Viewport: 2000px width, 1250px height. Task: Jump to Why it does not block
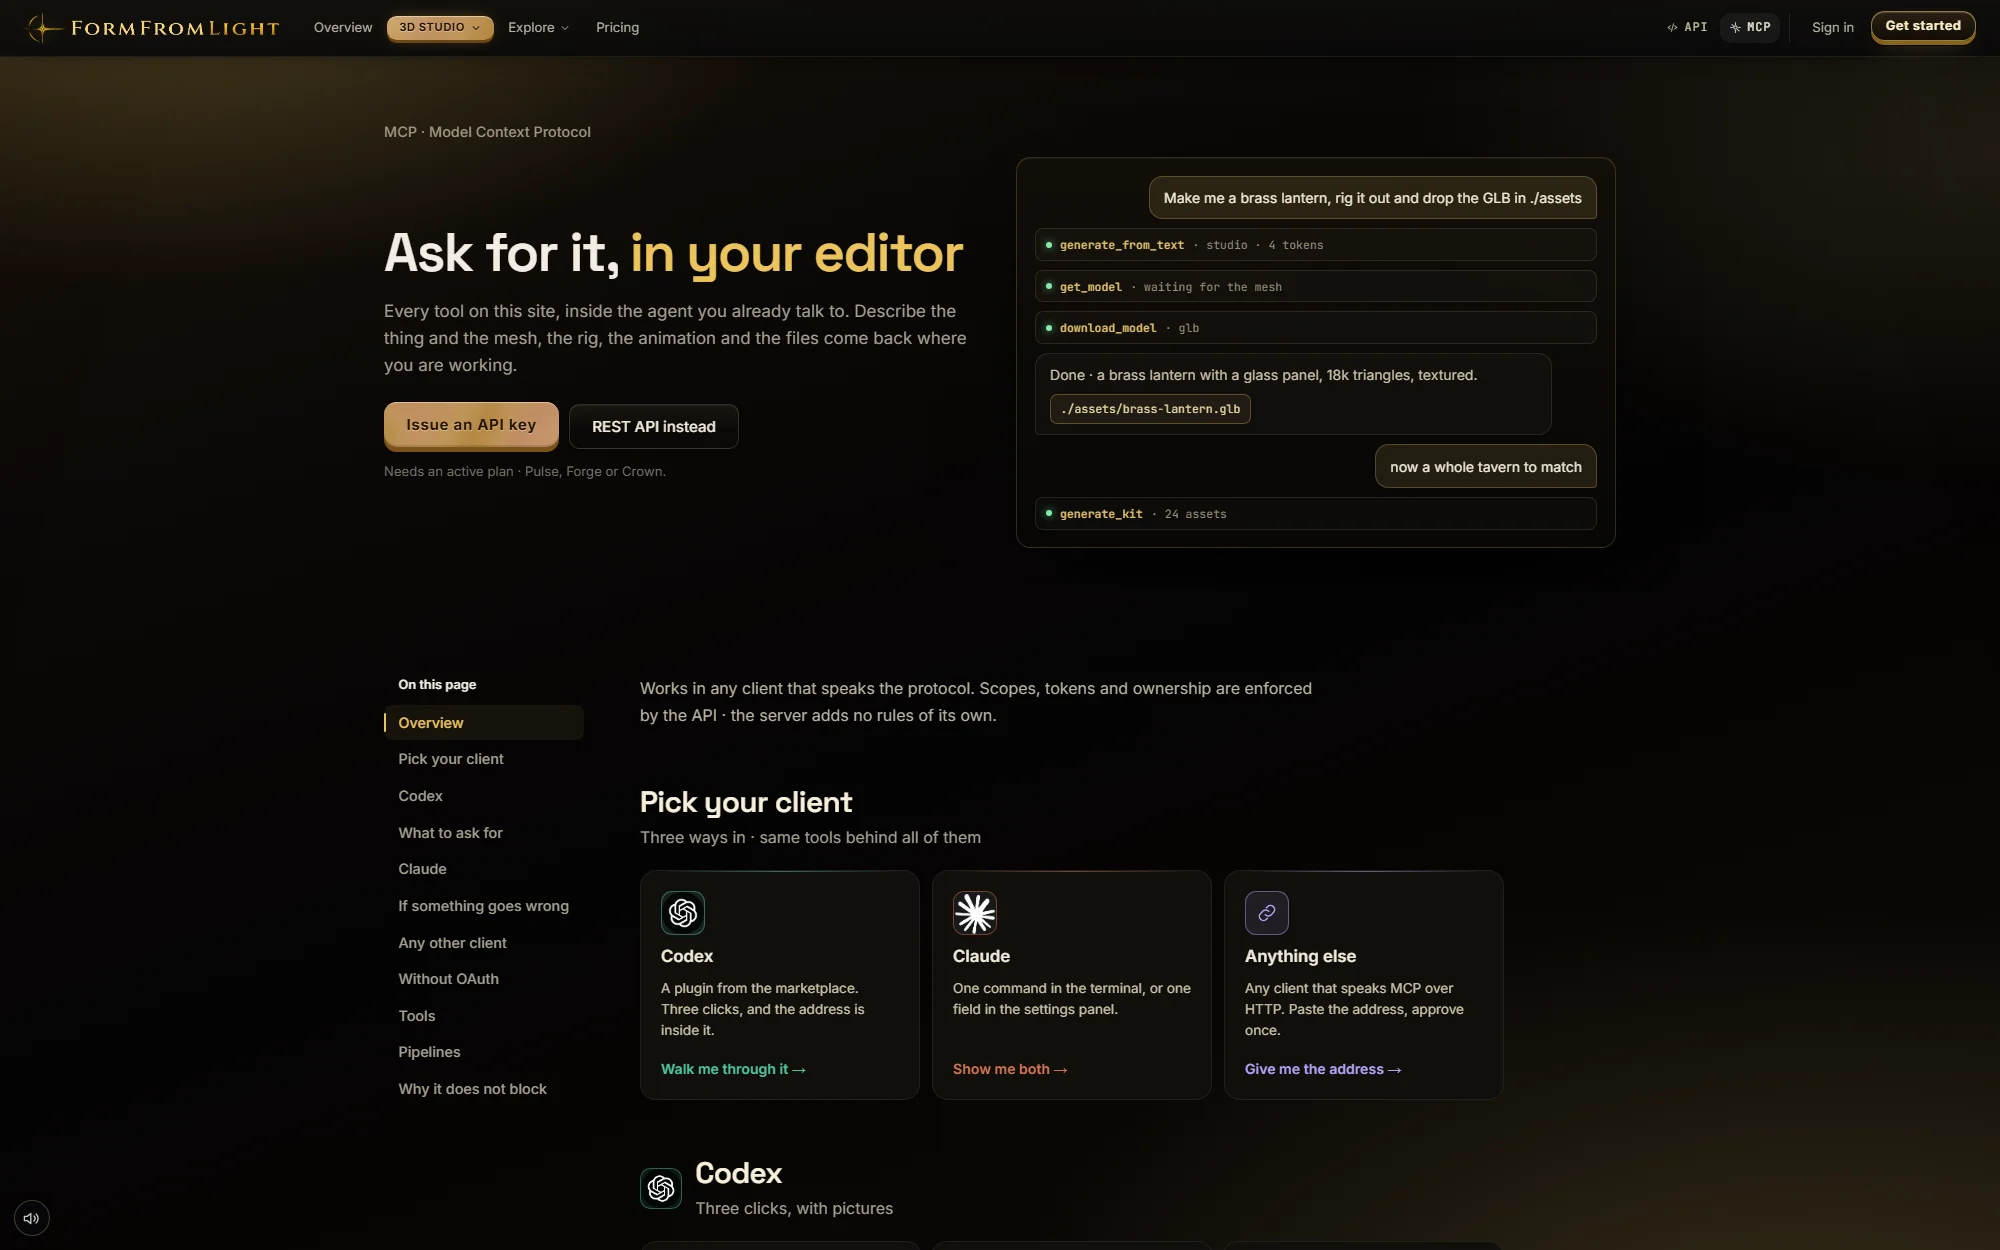tap(472, 1089)
